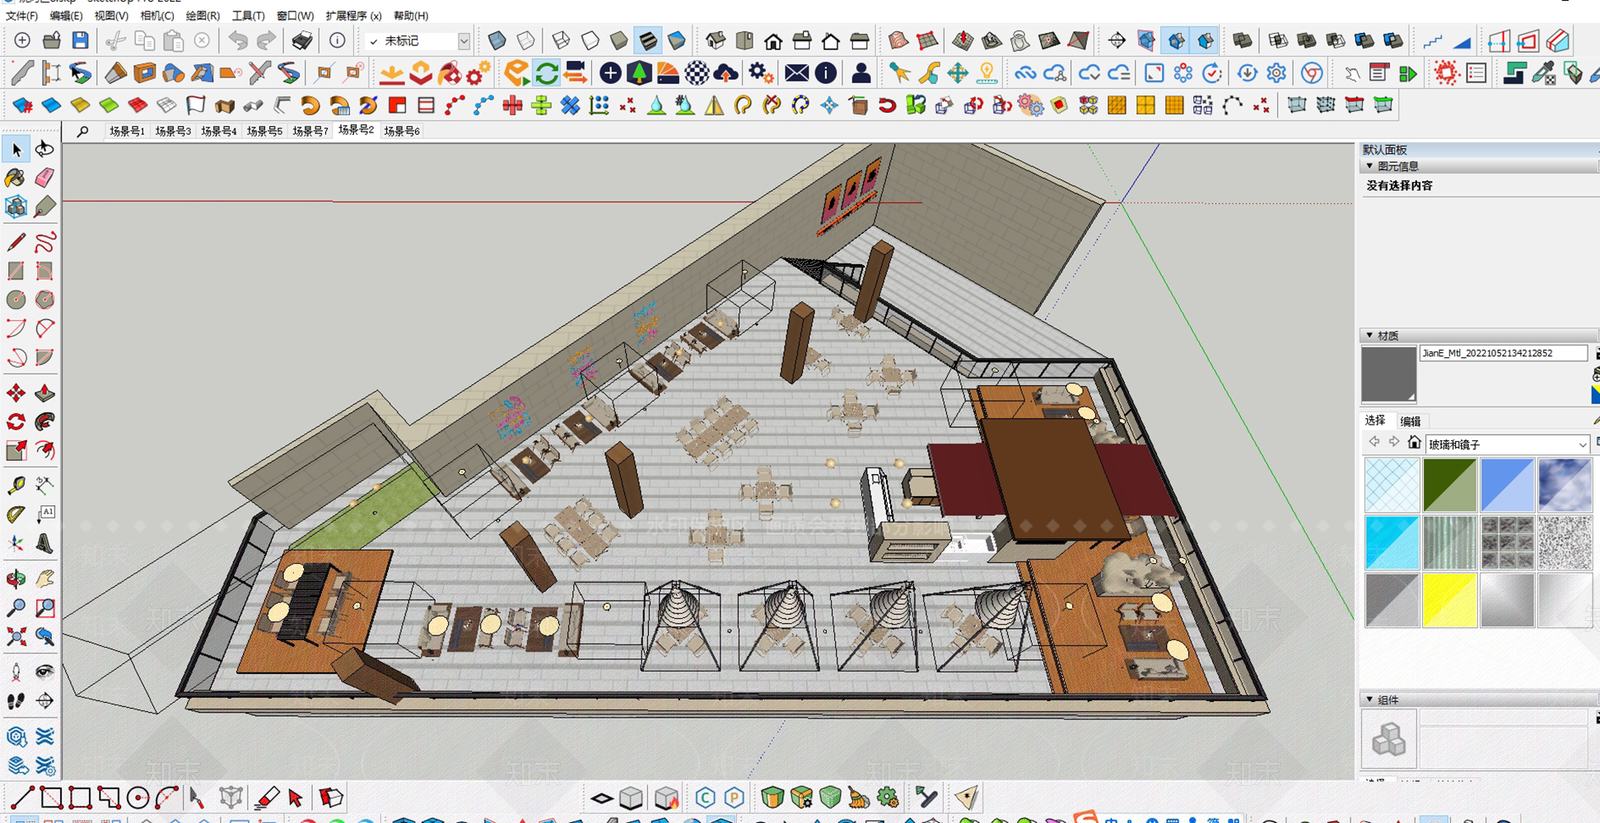
Task: Switch to scene tab 场景号1
Action: click(127, 131)
